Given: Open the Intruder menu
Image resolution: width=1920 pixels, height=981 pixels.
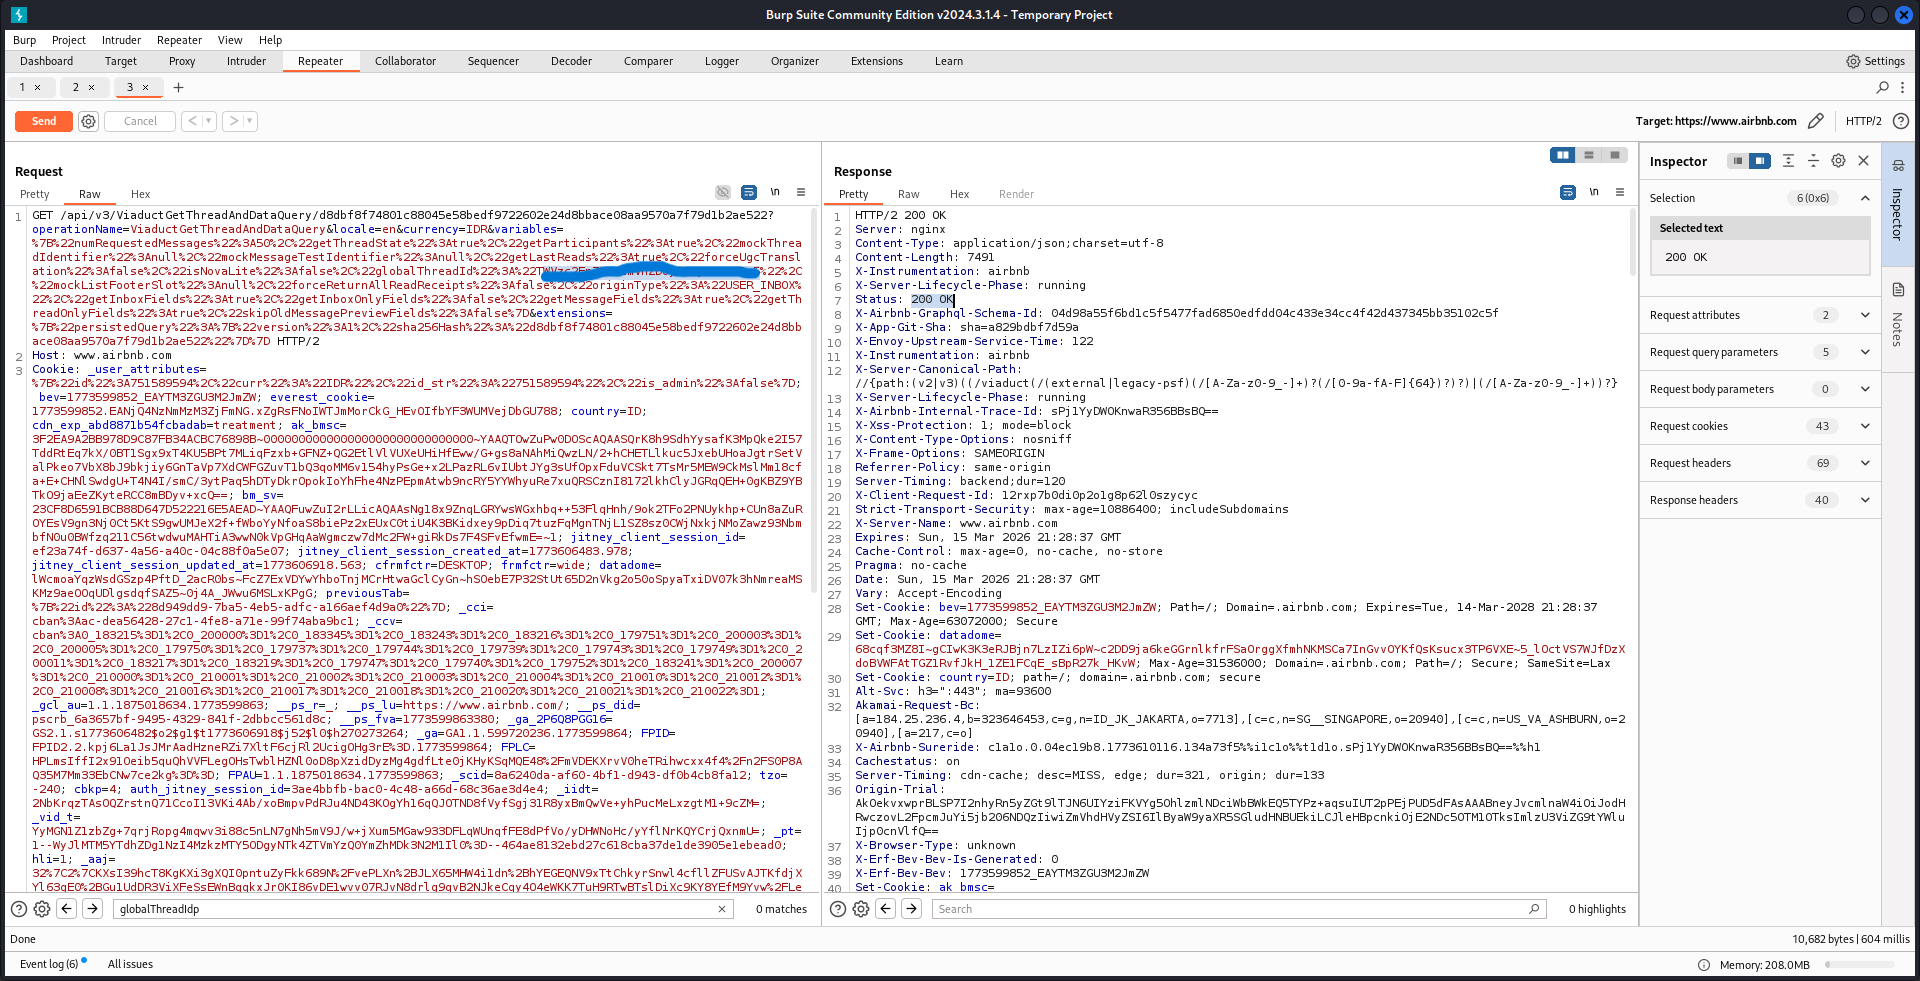Looking at the screenshot, I should (x=121, y=40).
